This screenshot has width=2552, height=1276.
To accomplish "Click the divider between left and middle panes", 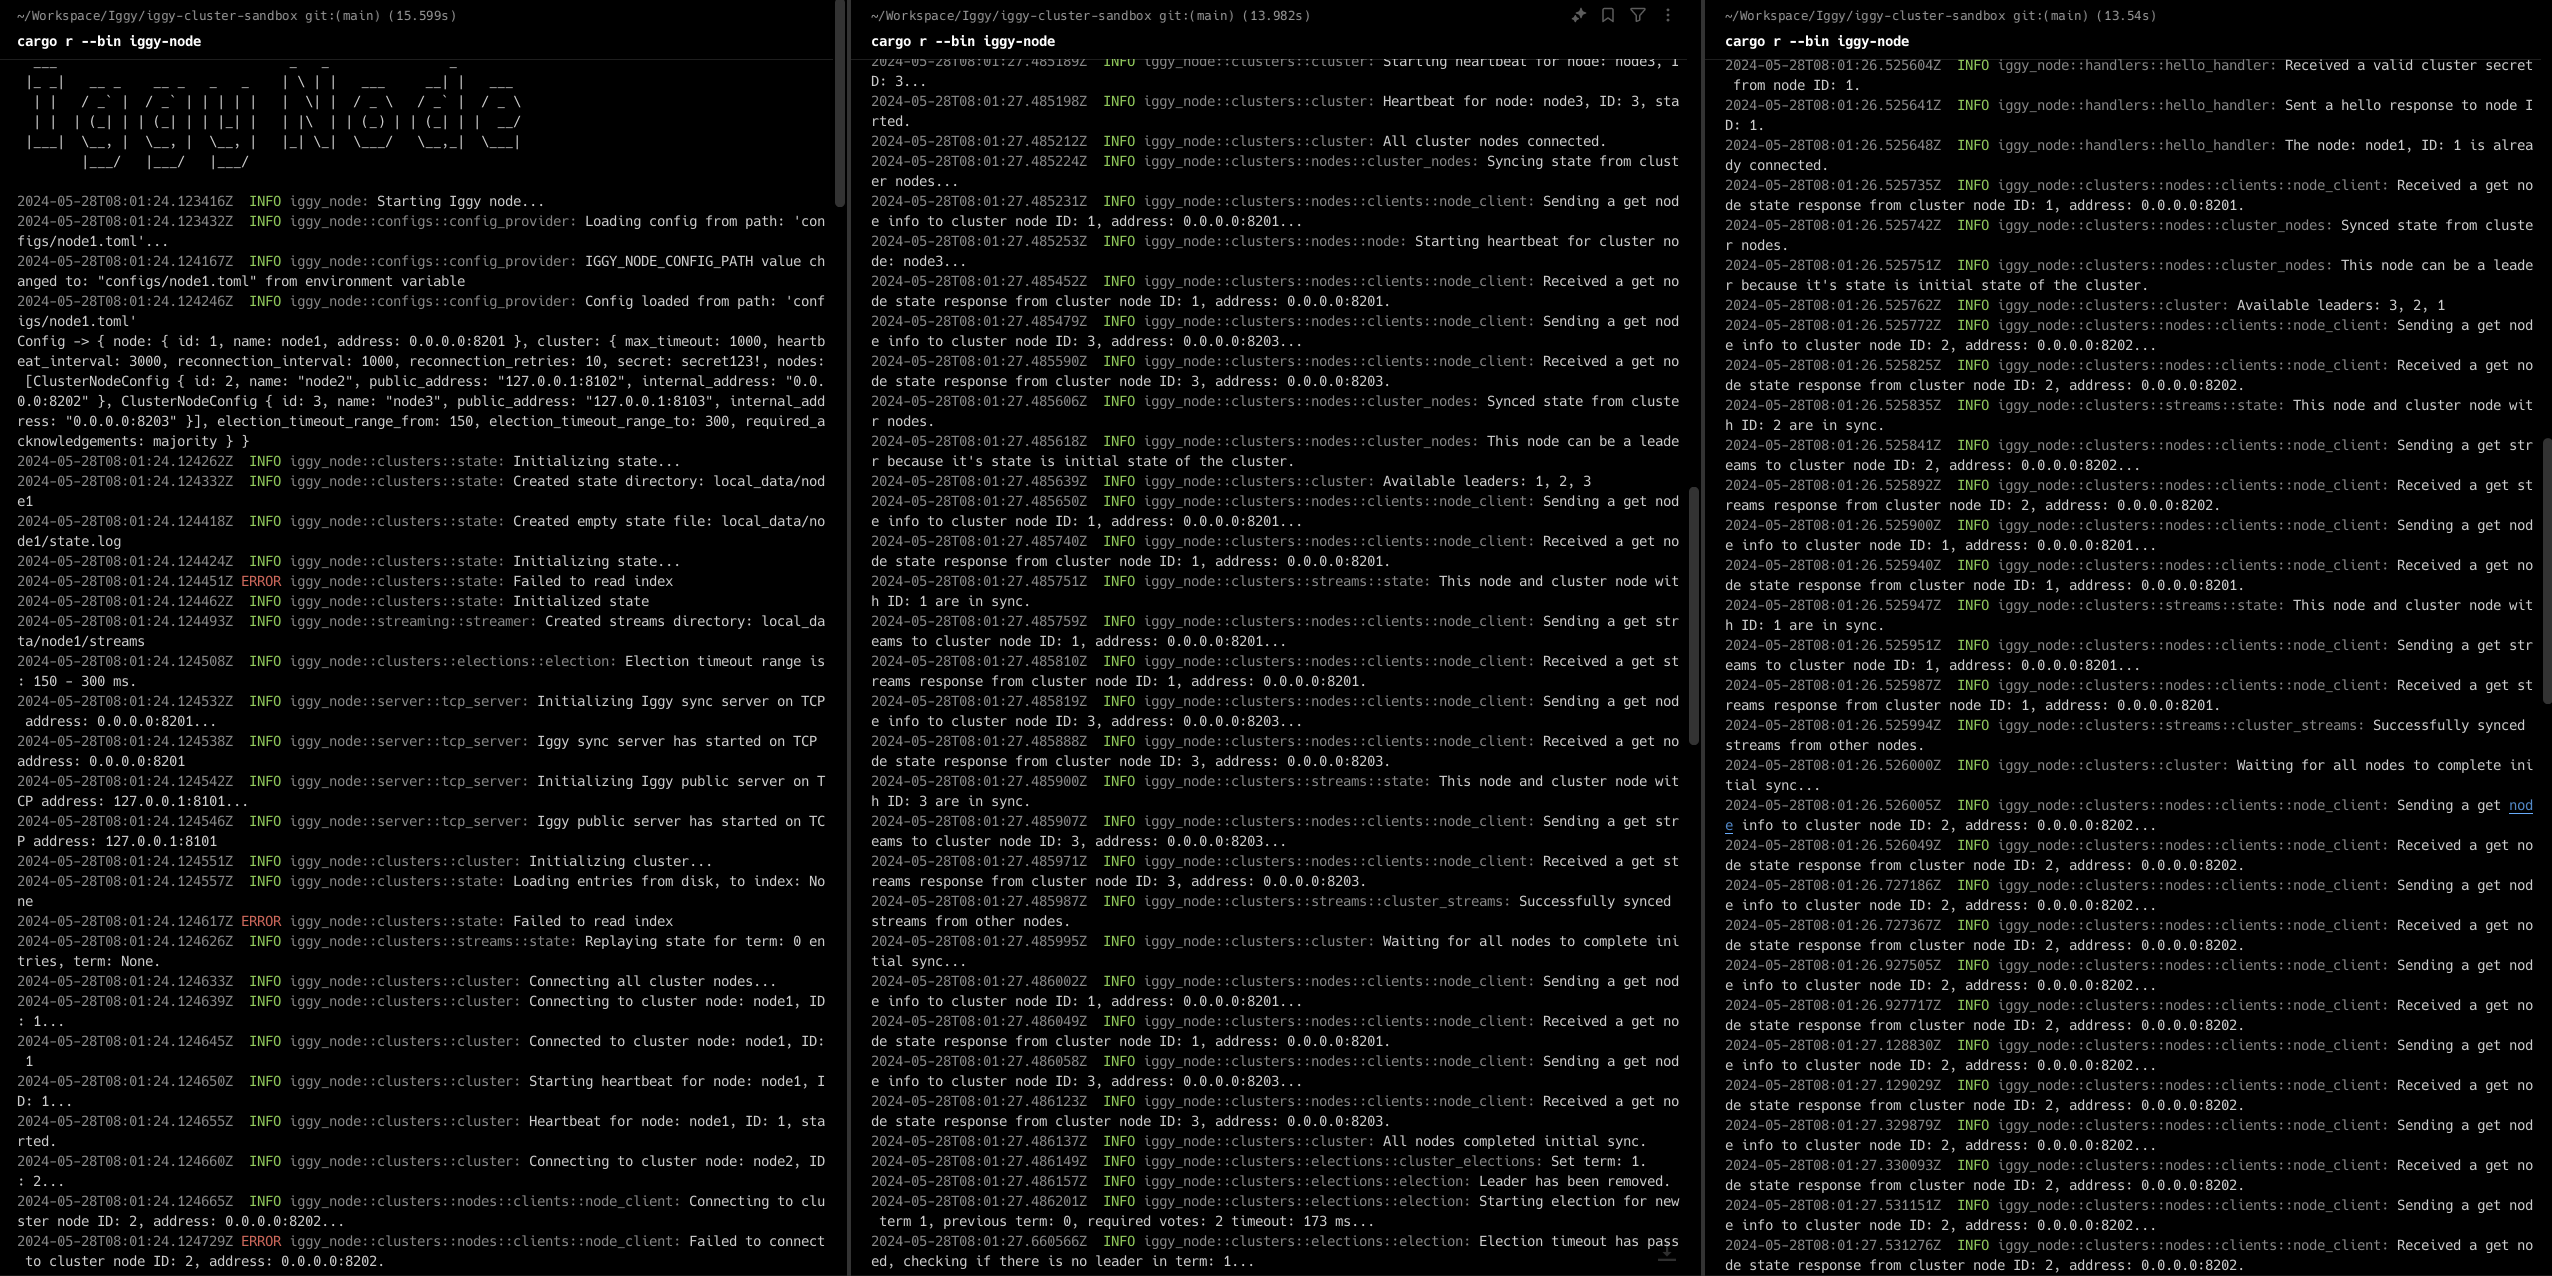I will point(848,638).
